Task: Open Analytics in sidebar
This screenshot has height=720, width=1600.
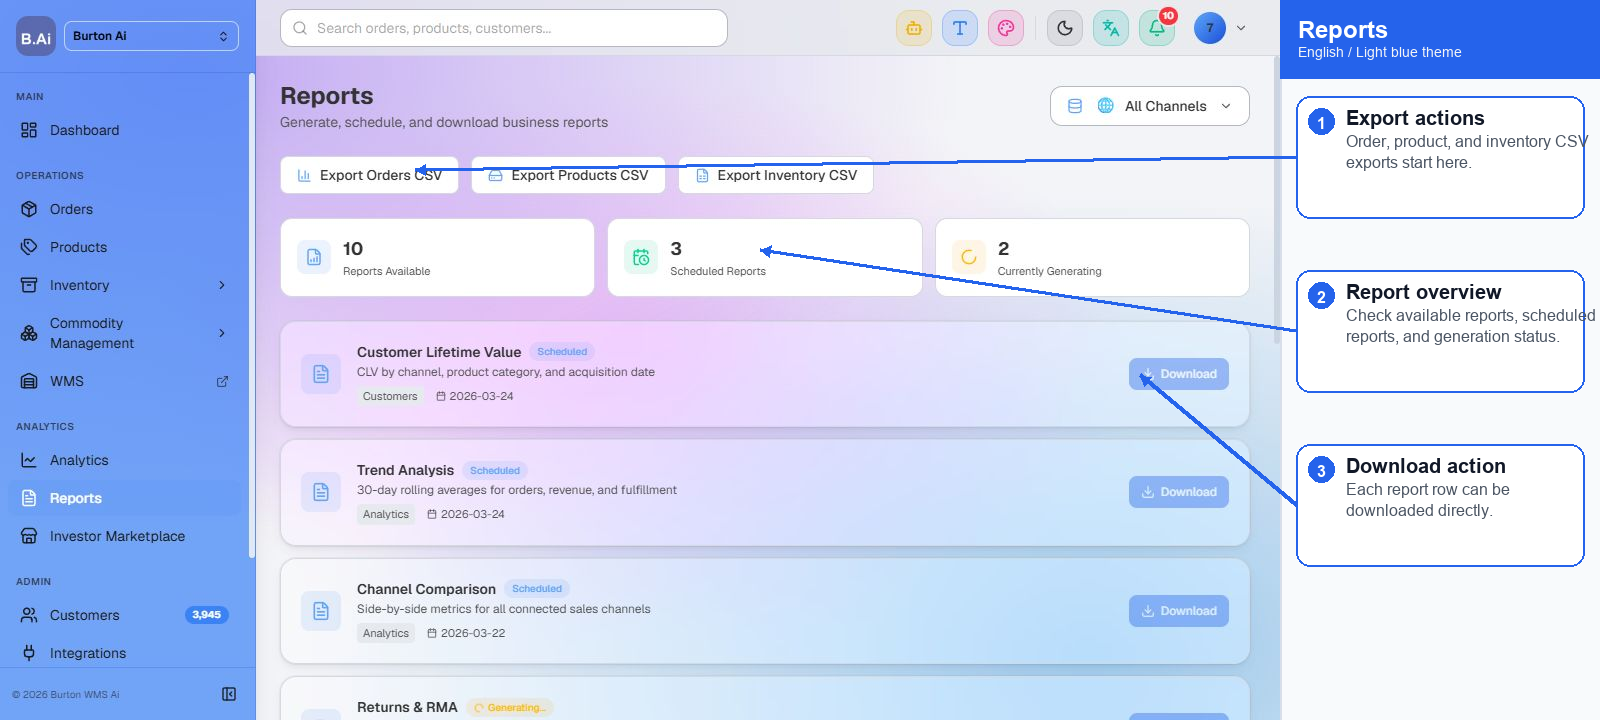Action: 125,460
